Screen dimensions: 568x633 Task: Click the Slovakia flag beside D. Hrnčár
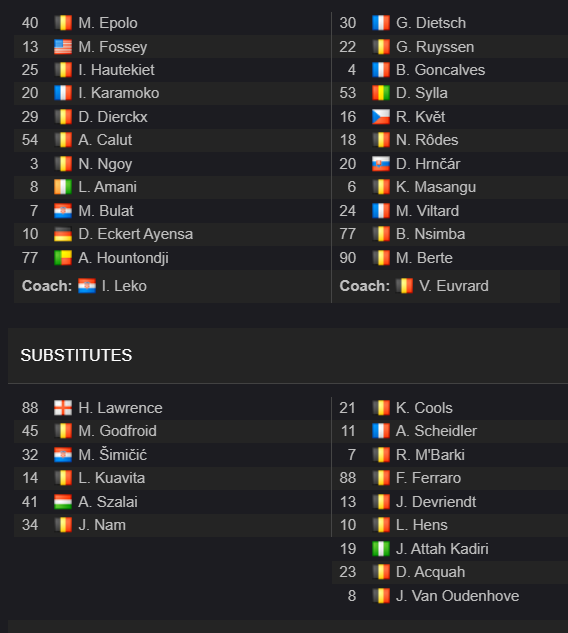[381, 164]
